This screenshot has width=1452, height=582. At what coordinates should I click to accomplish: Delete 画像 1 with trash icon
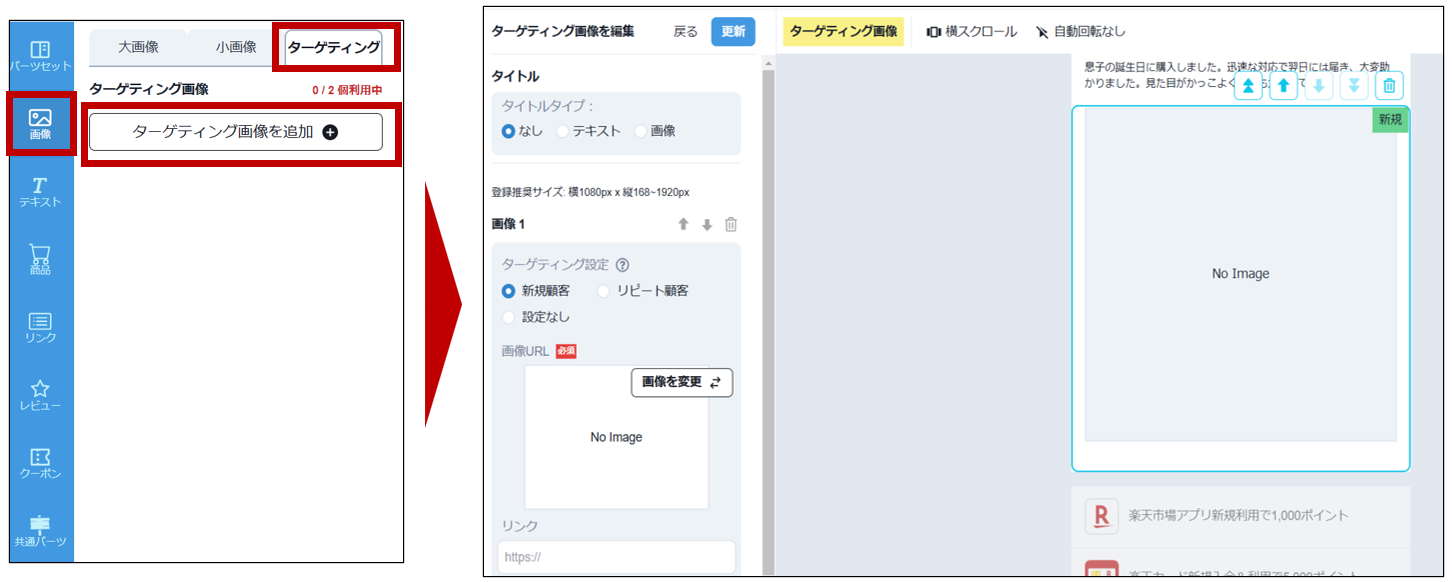pyautogui.click(x=731, y=225)
